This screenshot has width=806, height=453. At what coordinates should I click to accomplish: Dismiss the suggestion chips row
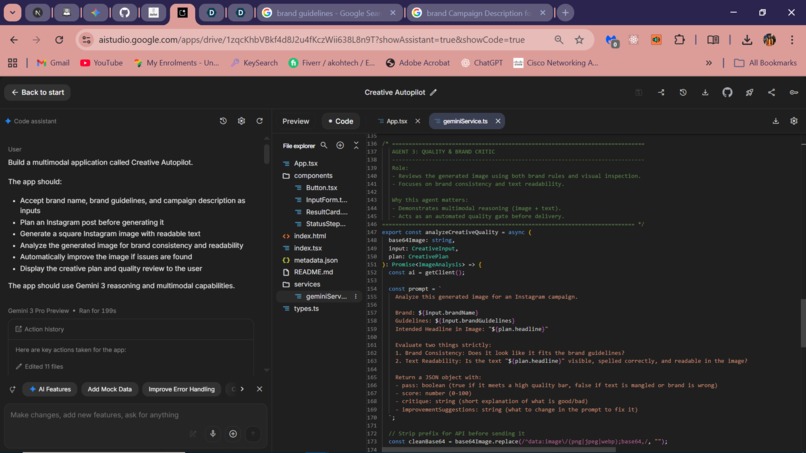coord(259,389)
